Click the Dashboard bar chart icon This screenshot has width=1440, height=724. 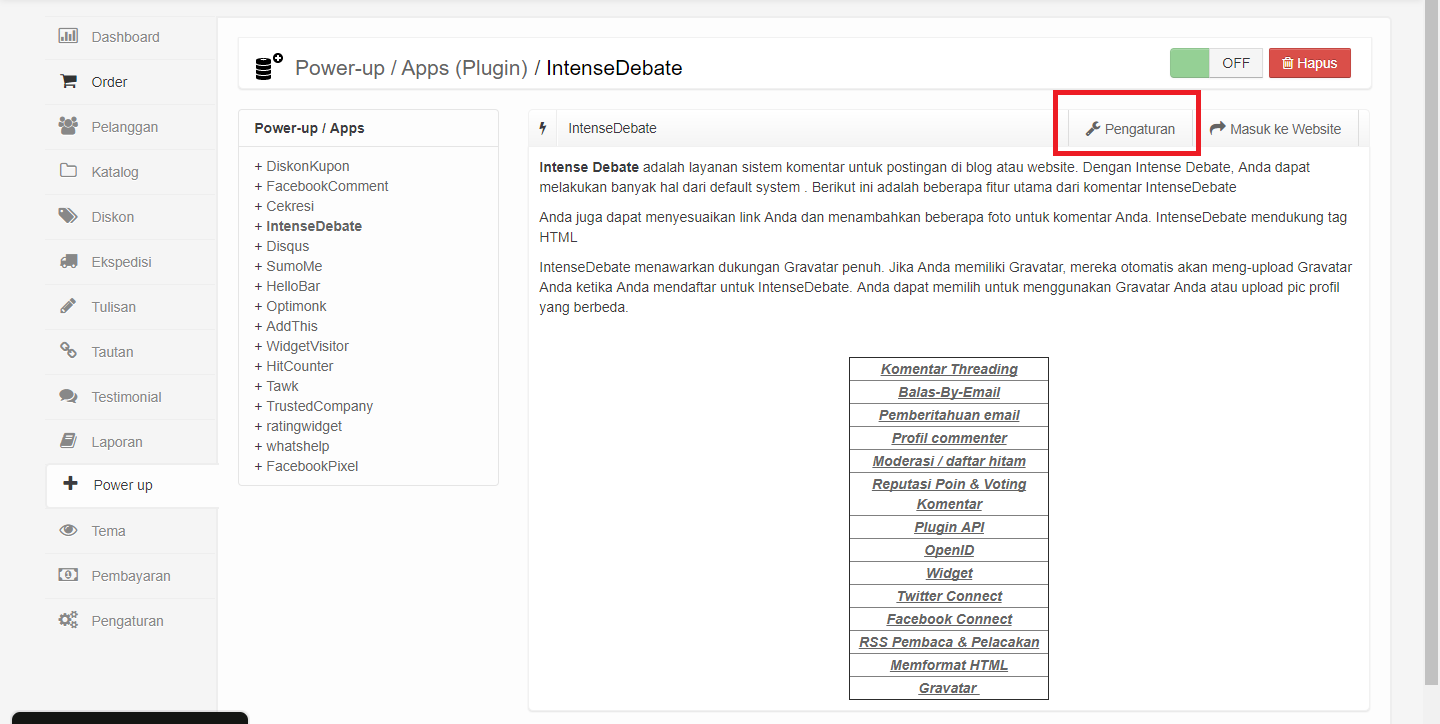pyautogui.click(x=68, y=36)
